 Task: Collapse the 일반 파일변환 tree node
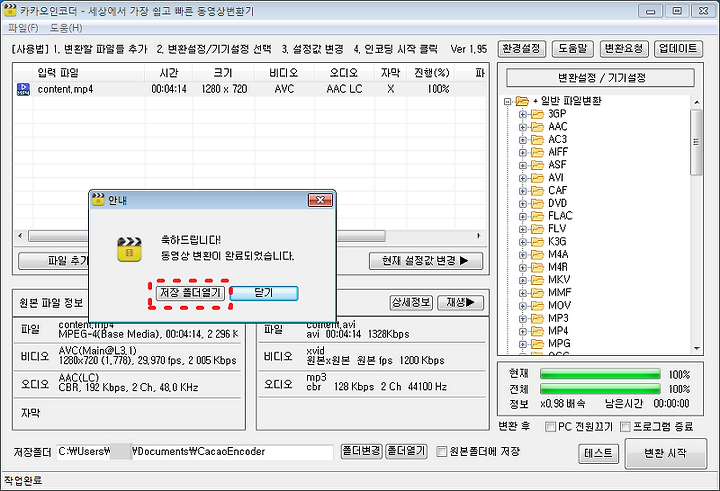[x=508, y=102]
